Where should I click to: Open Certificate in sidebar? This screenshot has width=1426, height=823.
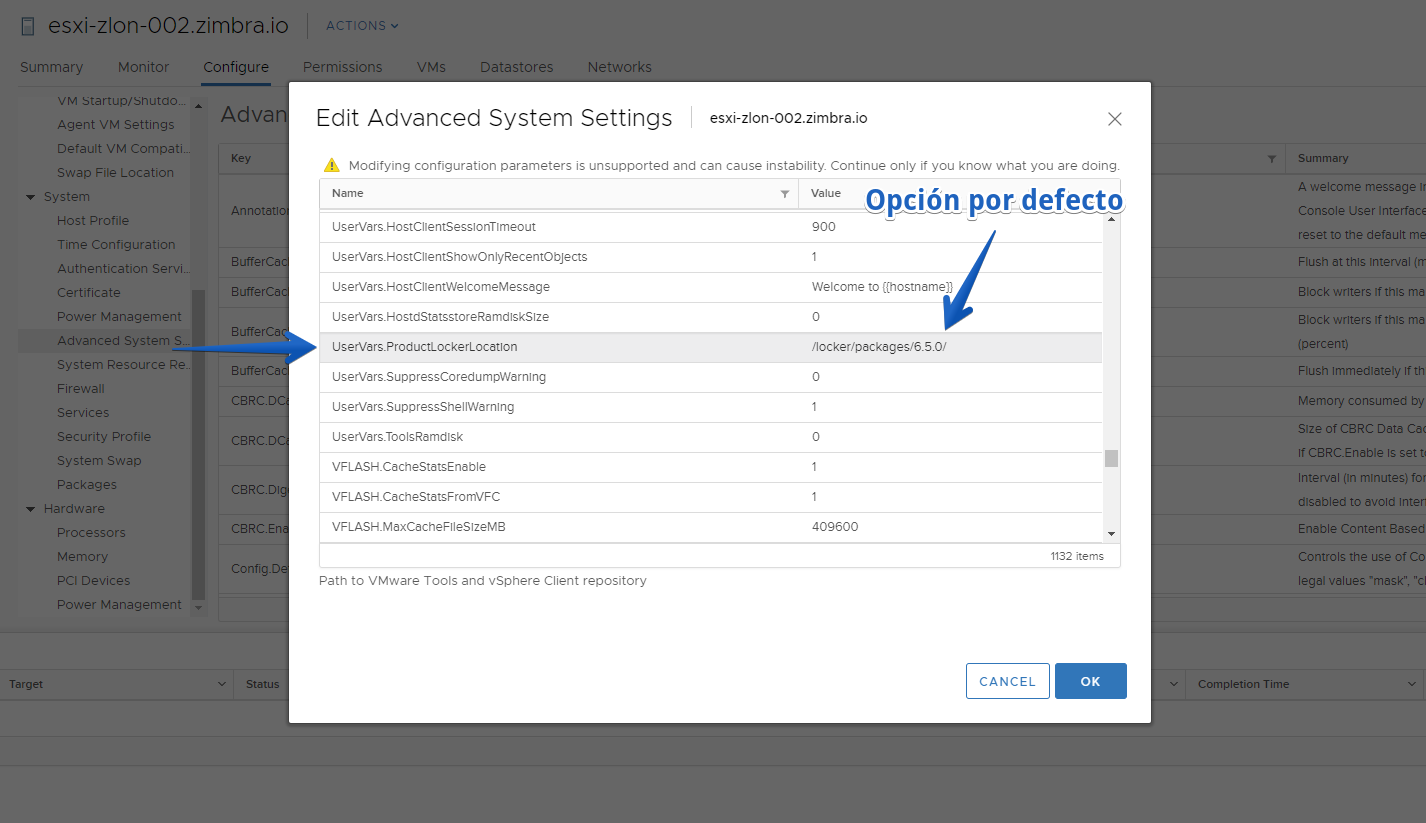pyautogui.click(x=89, y=293)
